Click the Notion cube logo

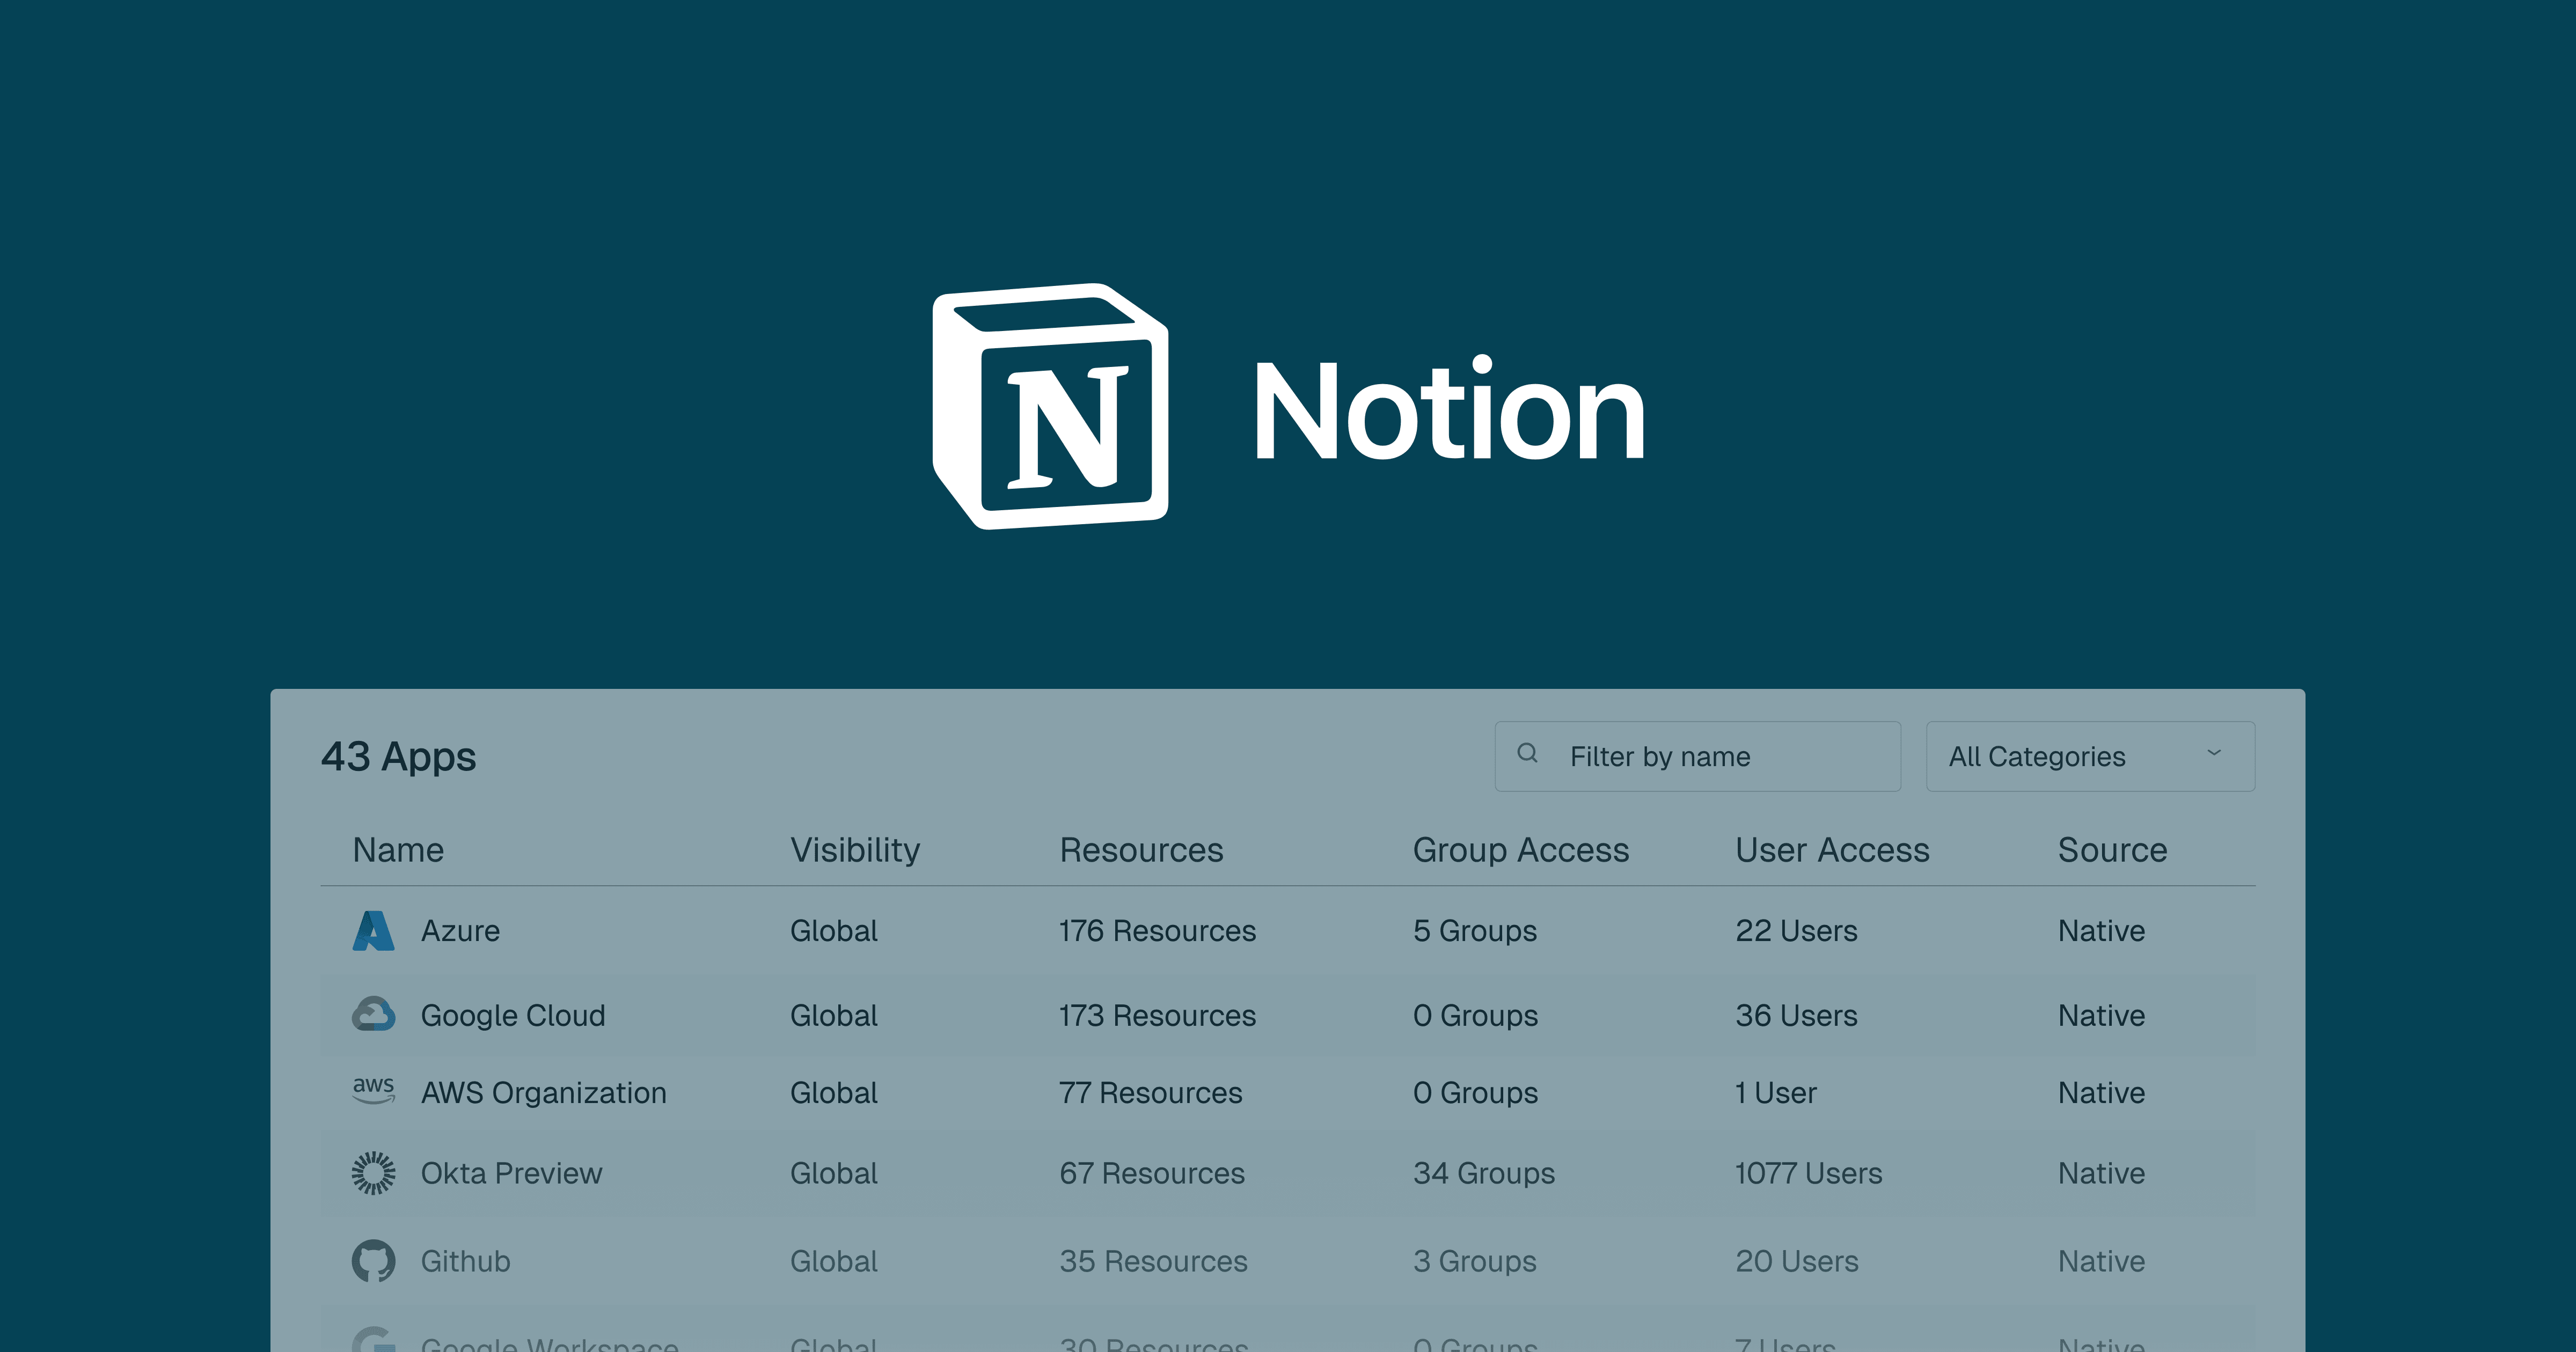coord(1050,406)
